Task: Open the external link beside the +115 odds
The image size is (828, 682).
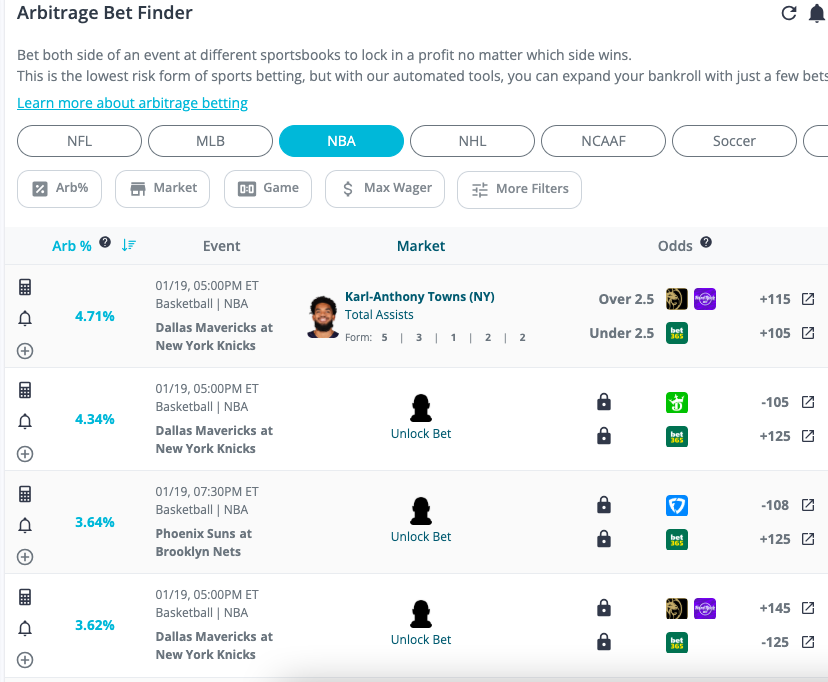Action: pos(810,298)
